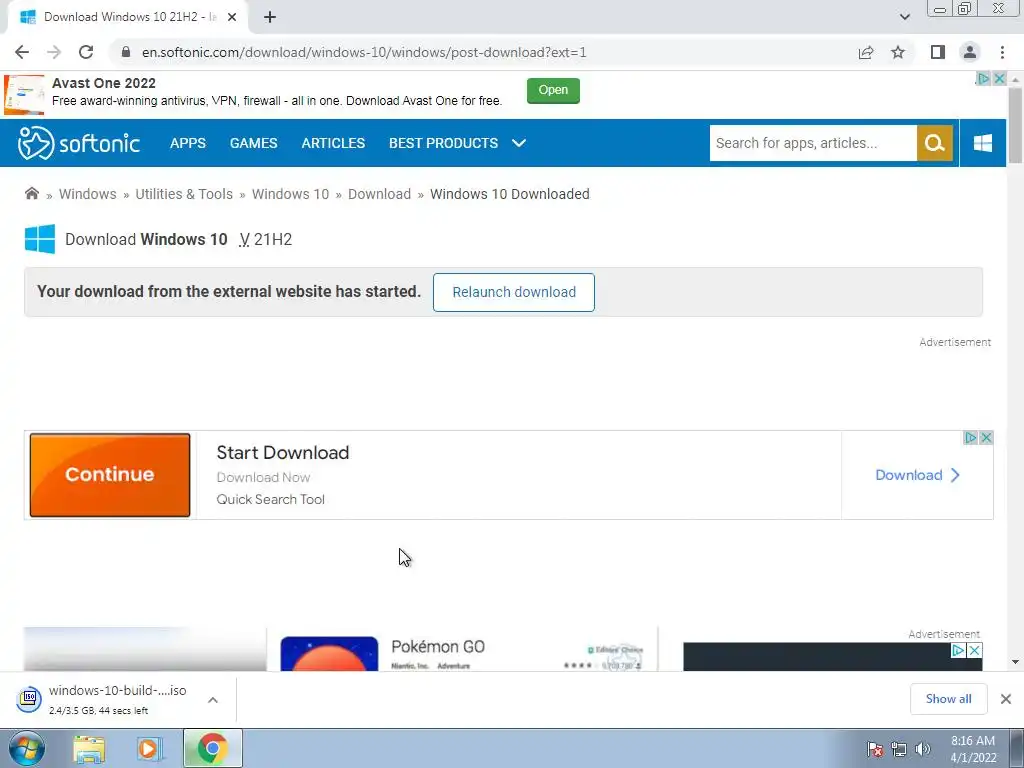Close the top Avast banner ad
The width and height of the screenshot is (1024, 768).
tap(999, 79)
